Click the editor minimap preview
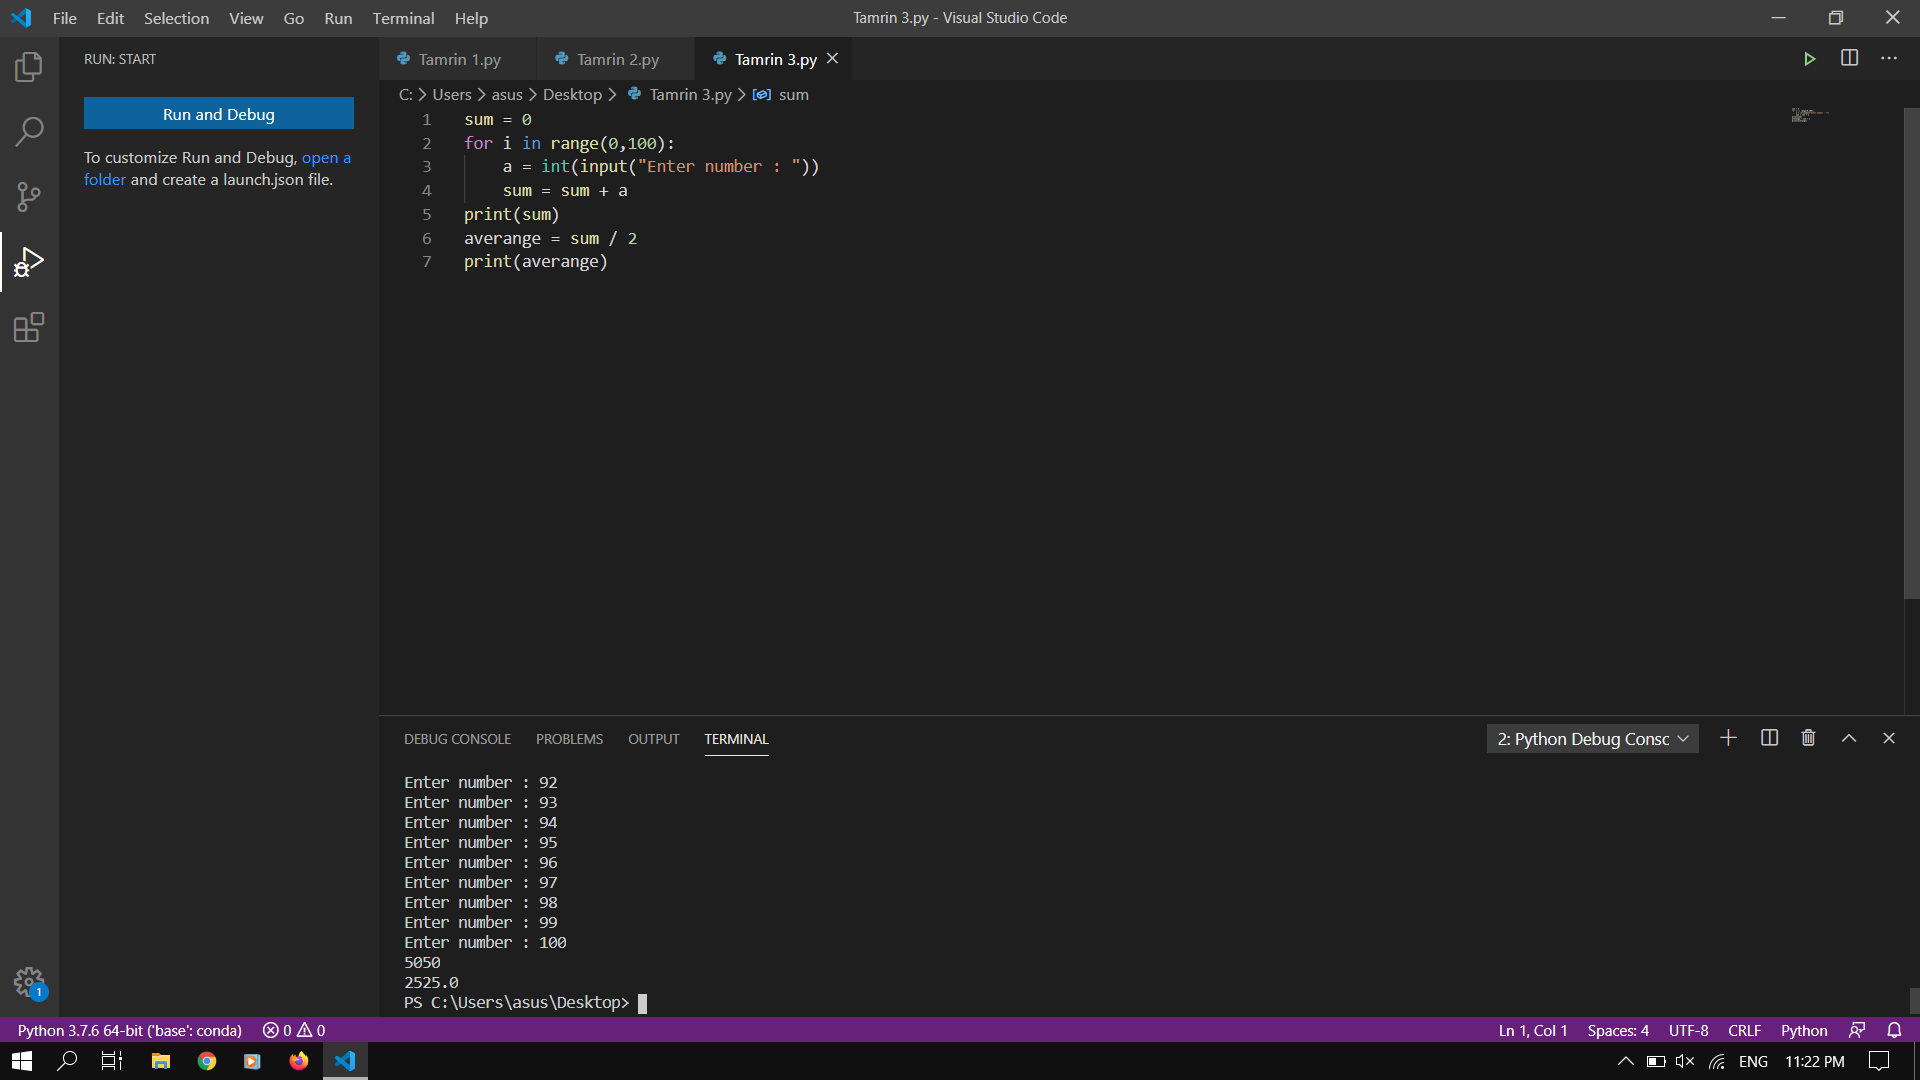Image resolution: width=1920 pixels, height=1080 pixels. pos(1810,115)
